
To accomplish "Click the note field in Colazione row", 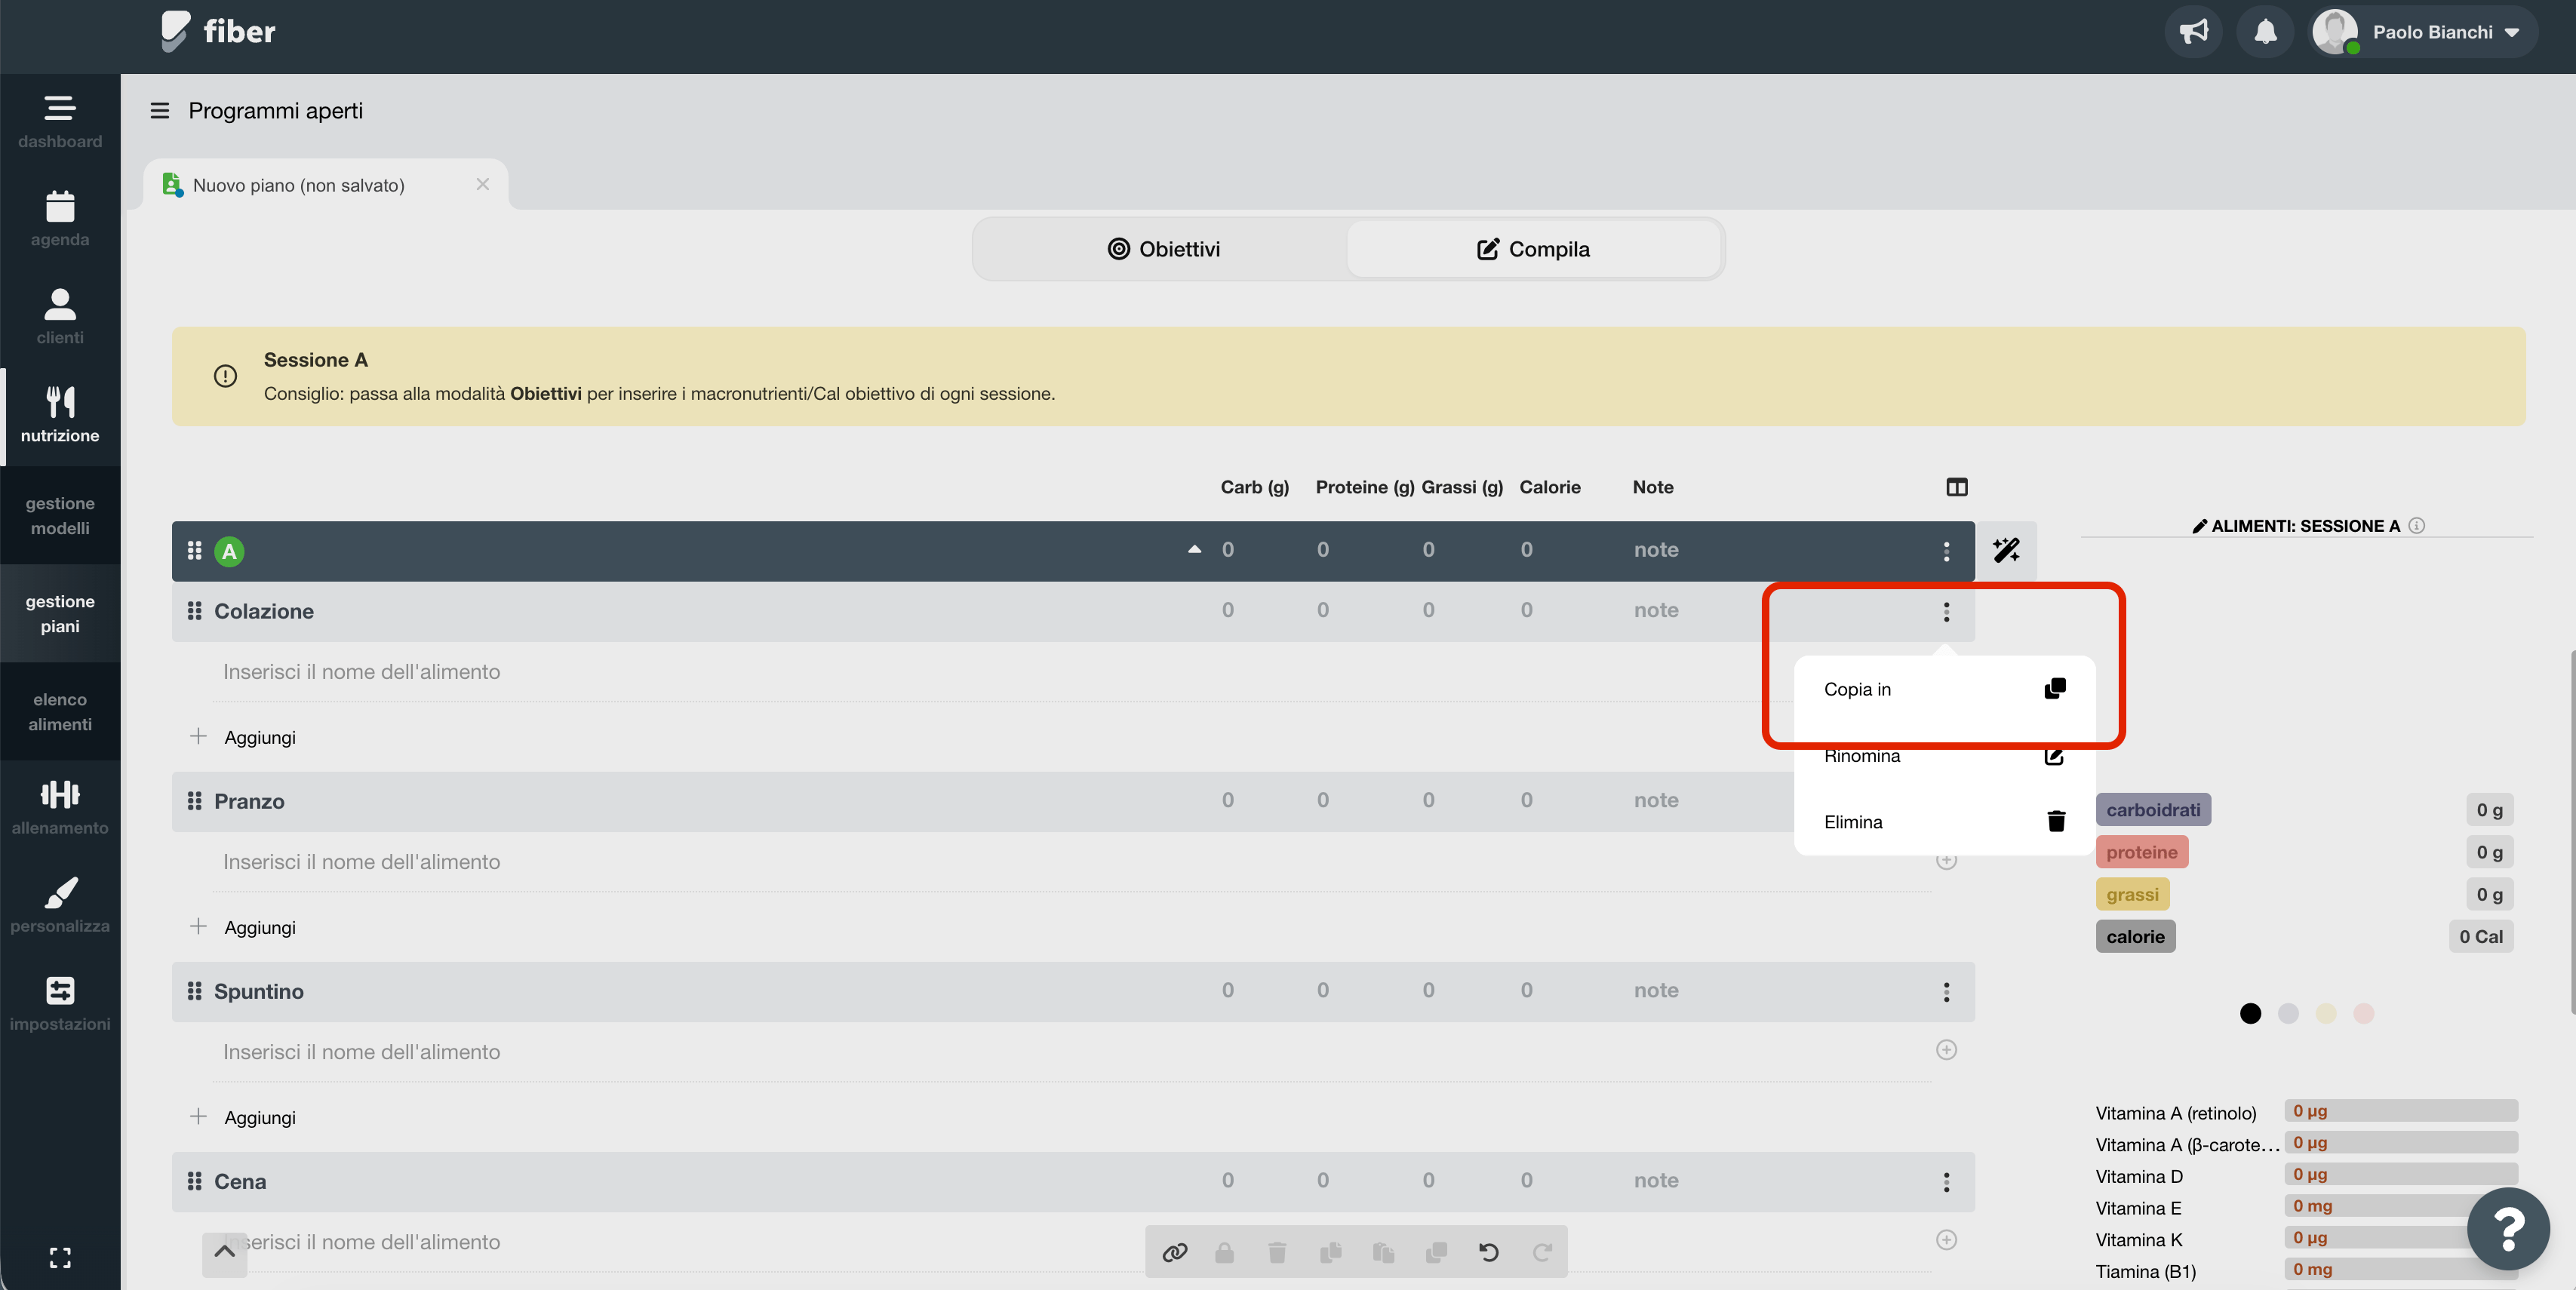I will (1656, 610).
